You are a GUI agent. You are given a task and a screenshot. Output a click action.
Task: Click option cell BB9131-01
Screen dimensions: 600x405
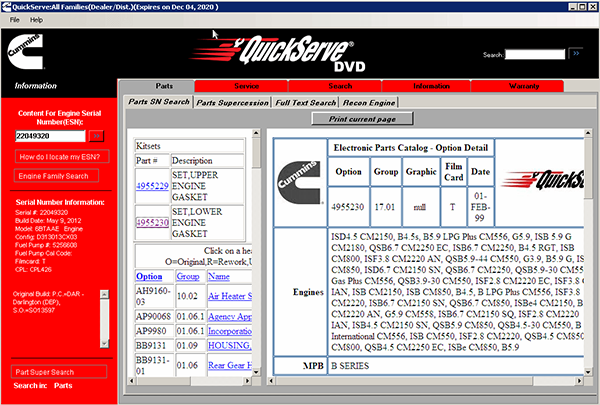pos(154,365)
